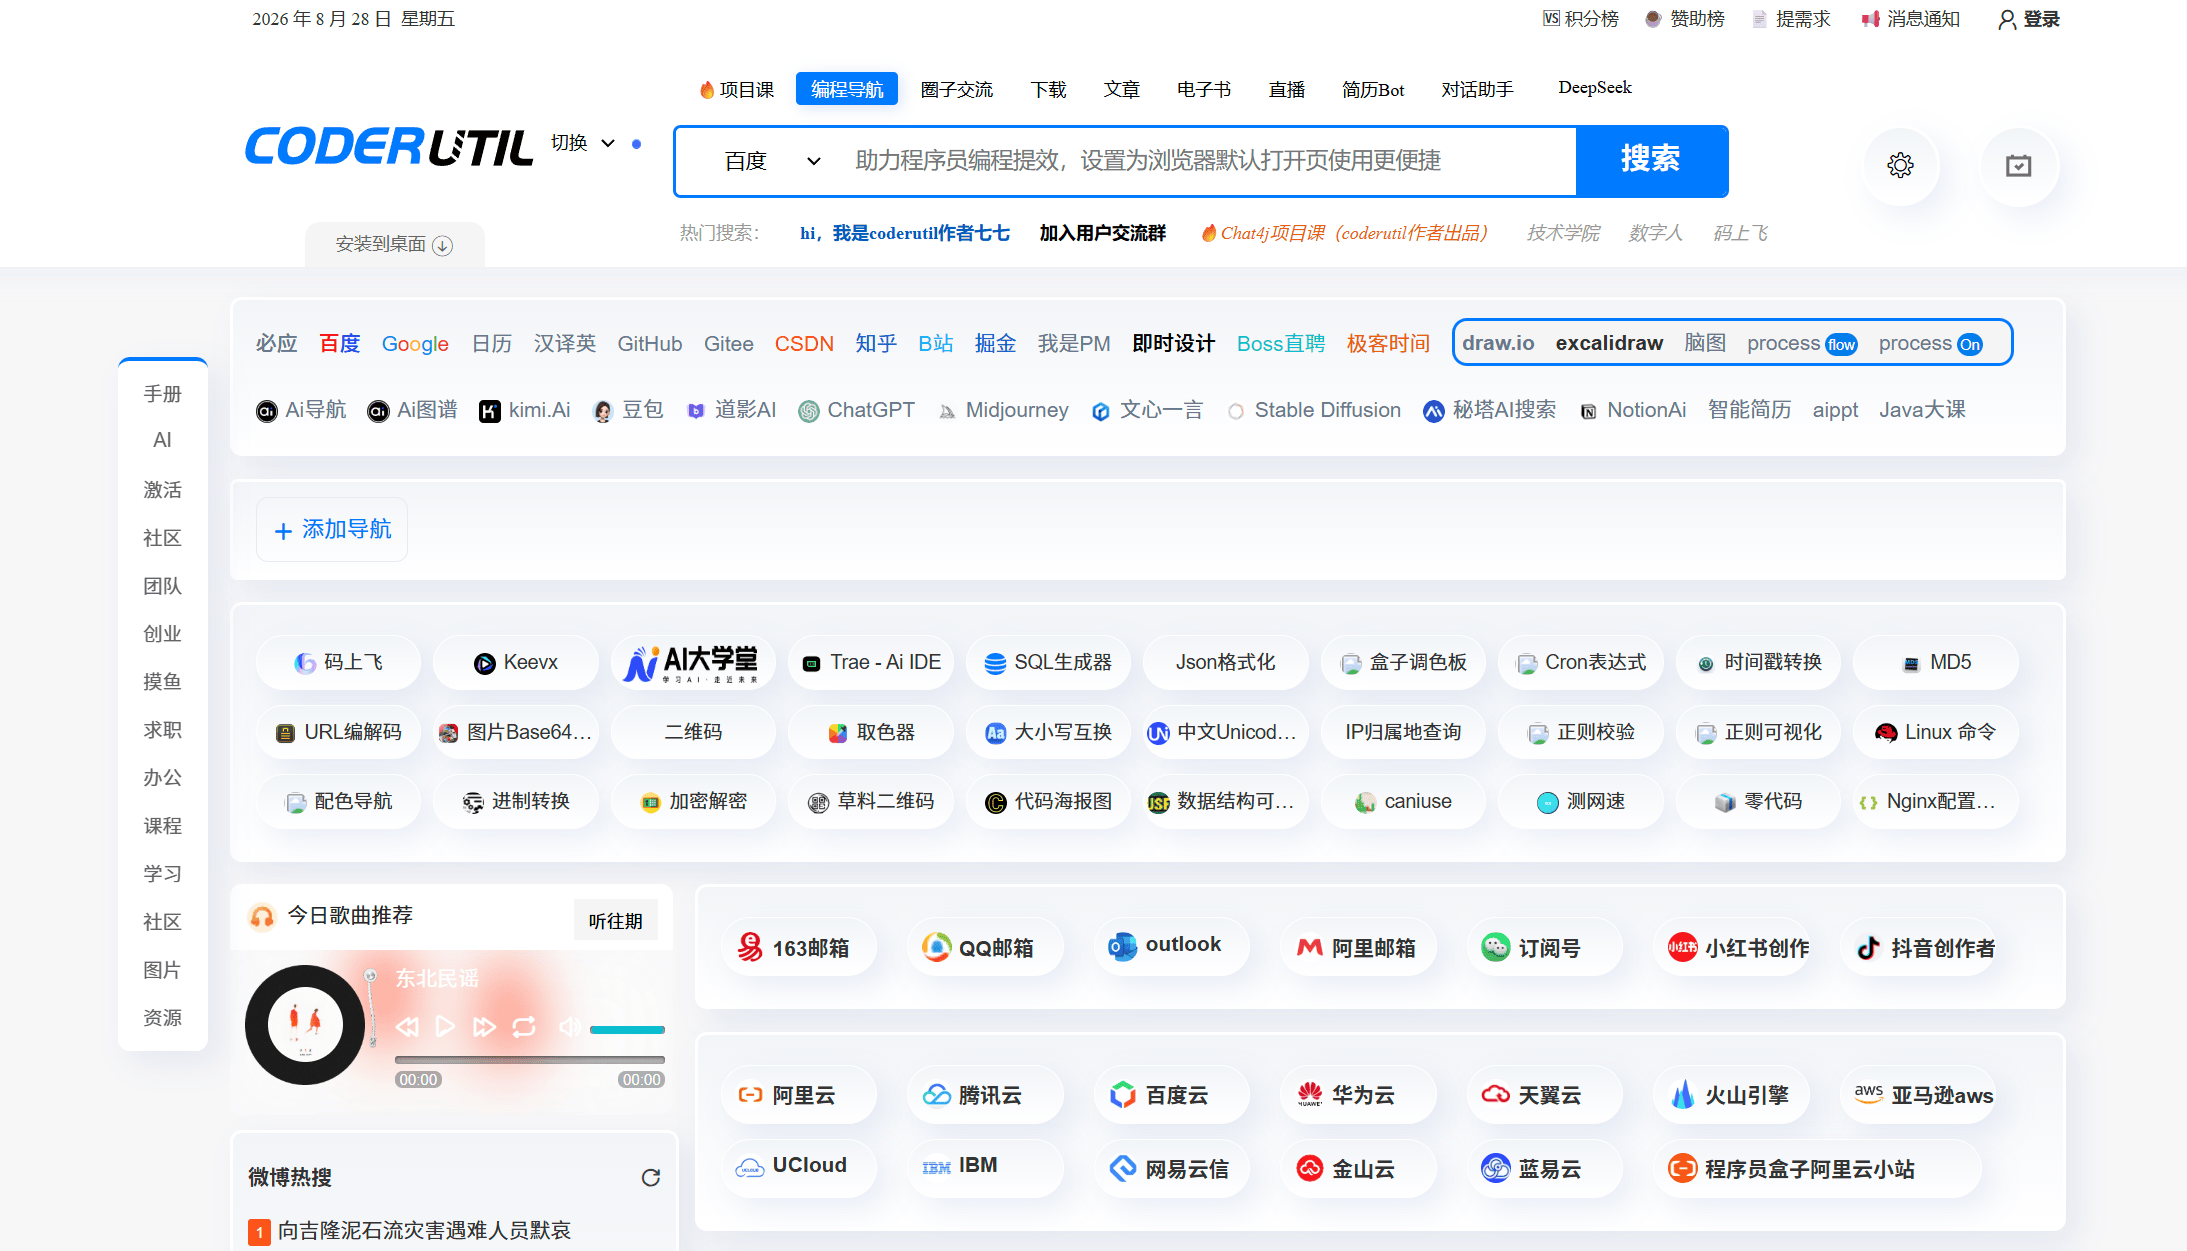The height and width of the screenshot is (1251, 2187).
Task: Skip to the next song
Action: 484,1027
